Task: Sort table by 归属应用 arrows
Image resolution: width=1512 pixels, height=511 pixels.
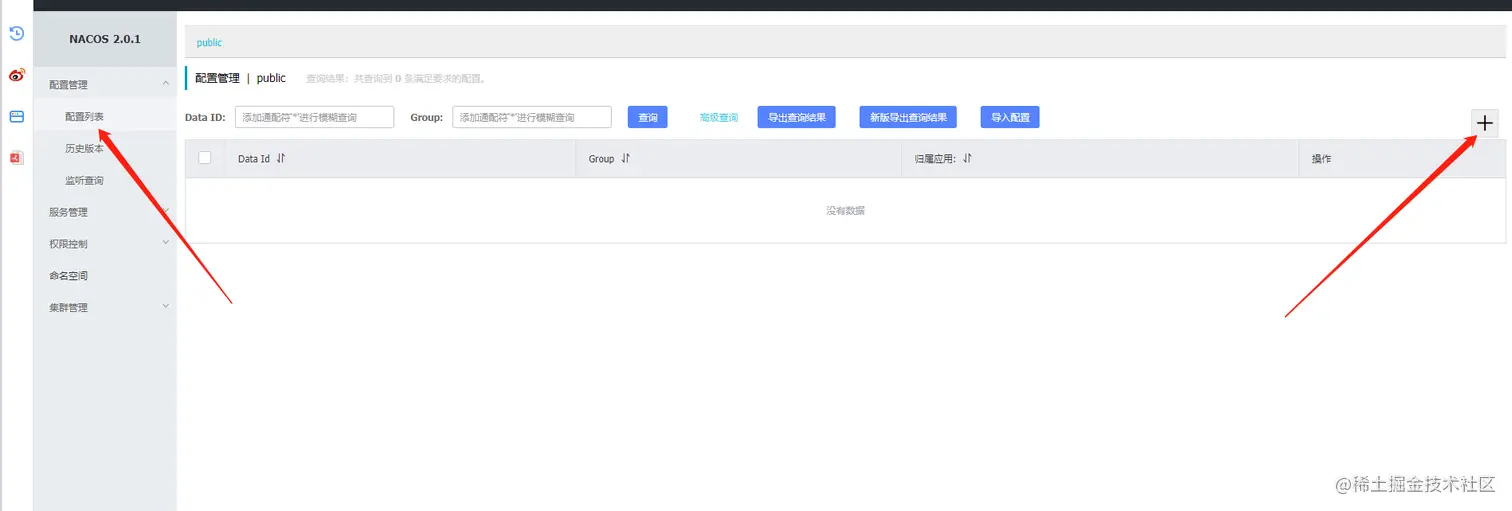Action: pos(967,158)
